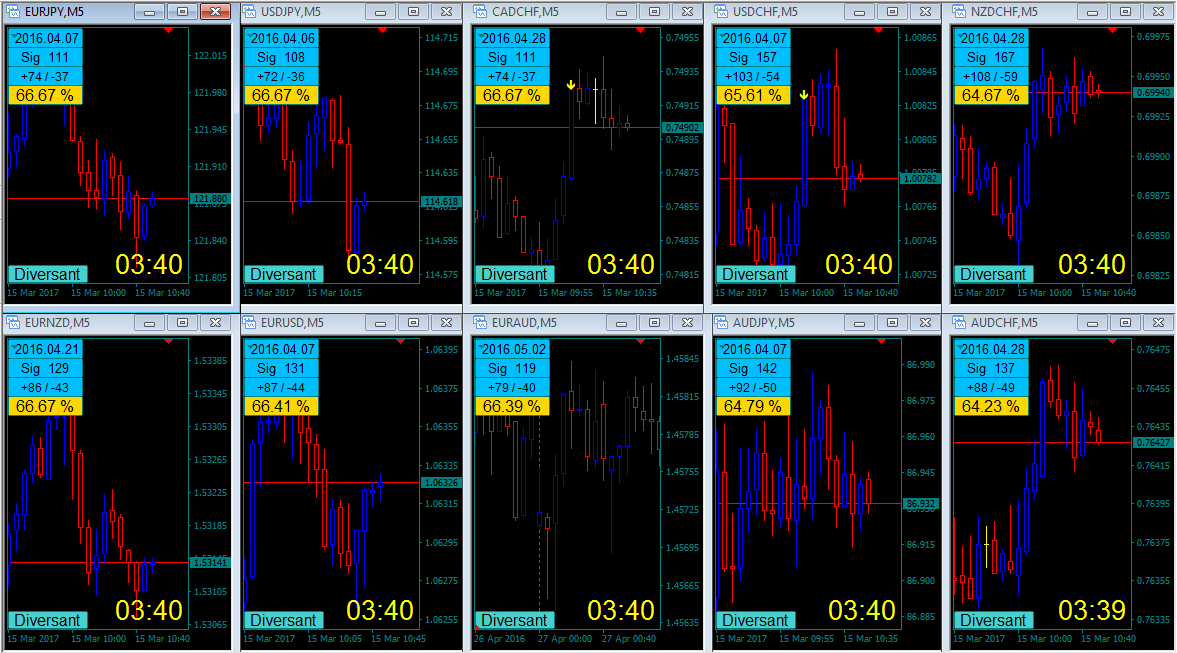The height and width of the screenshot is (653, 1177).
Task: Select the 66.41 % label in EURUSD chart
Action: click(281, 406)
